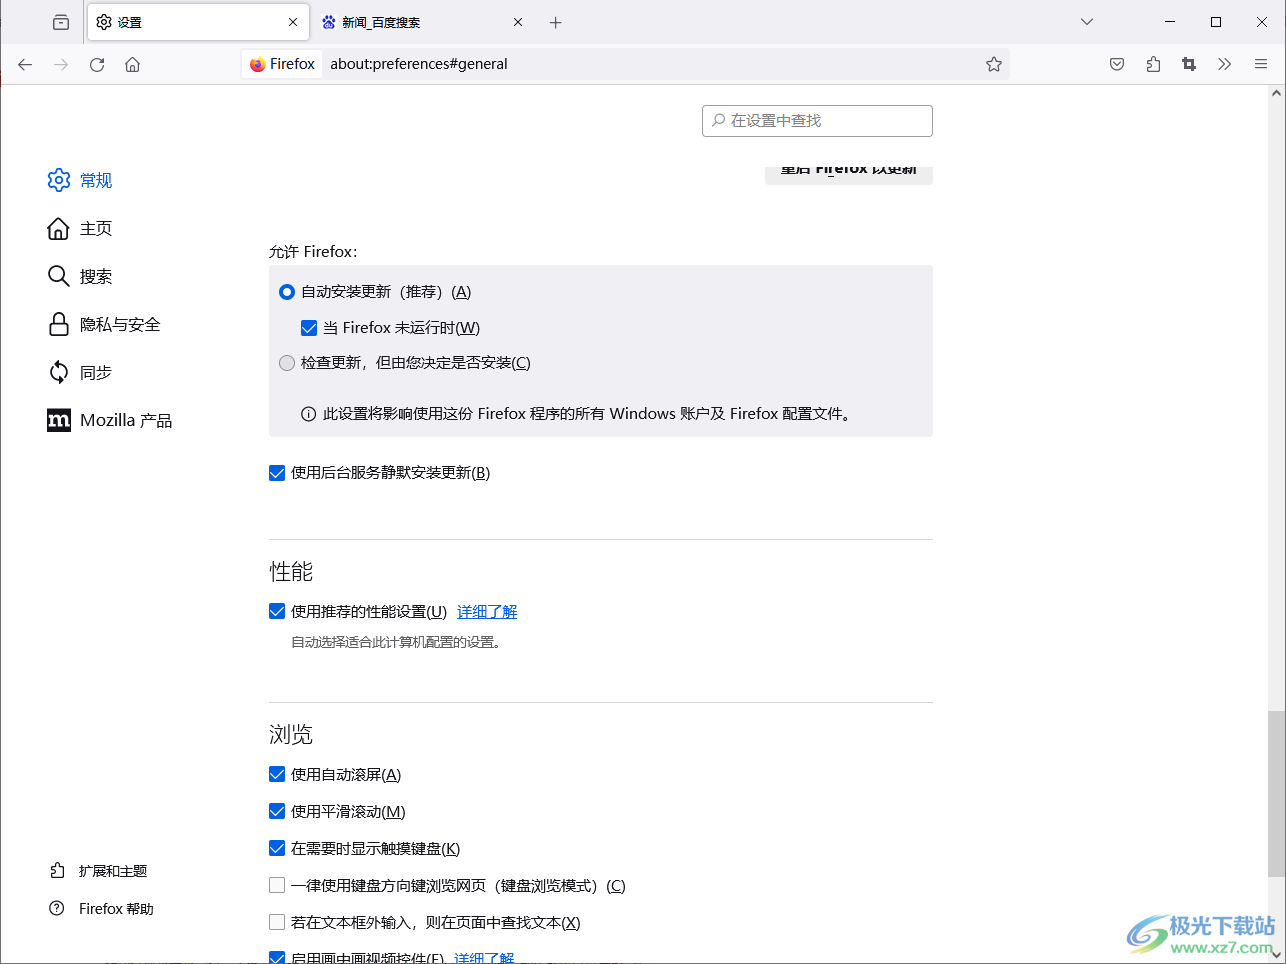Toggle 使用平滑滚动 checkbox
The image size is (1286, 964).
(x=277, y=812)
